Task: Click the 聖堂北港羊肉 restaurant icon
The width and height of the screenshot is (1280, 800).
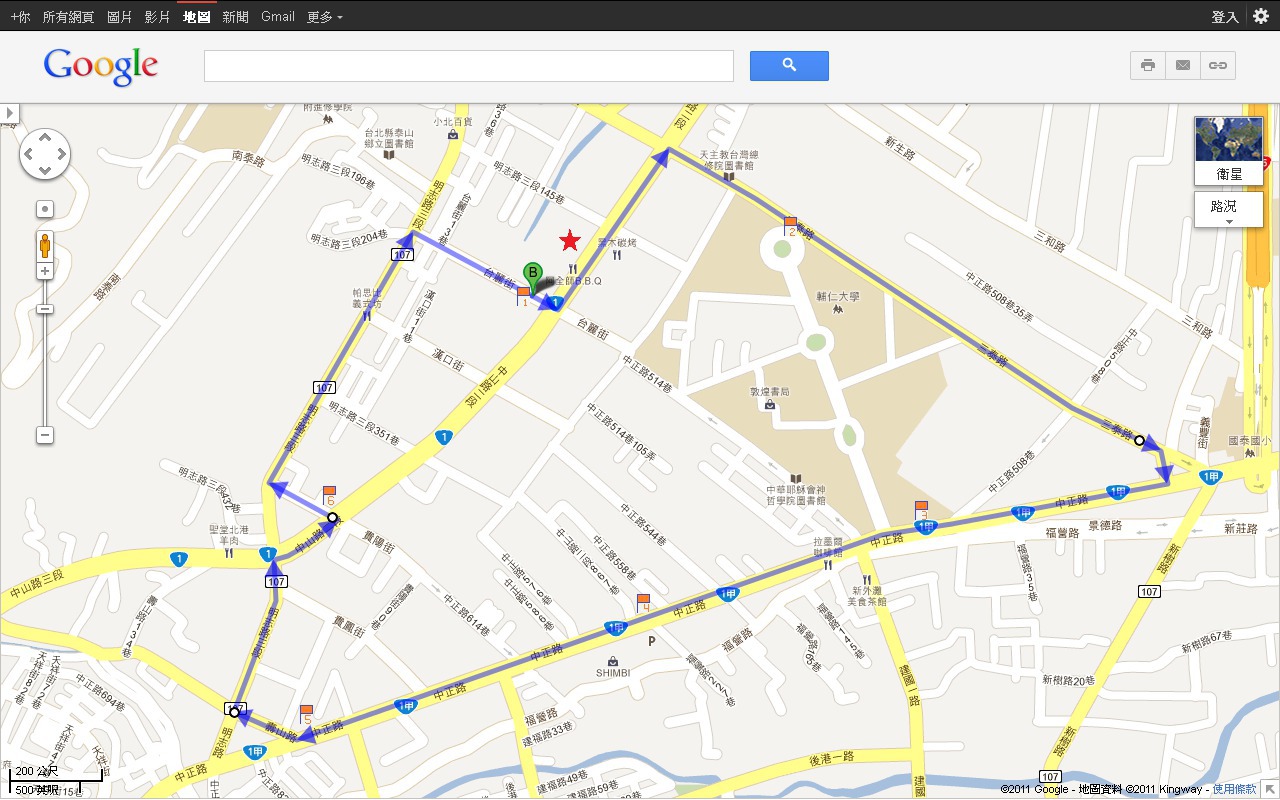Action: click(229, 552)
